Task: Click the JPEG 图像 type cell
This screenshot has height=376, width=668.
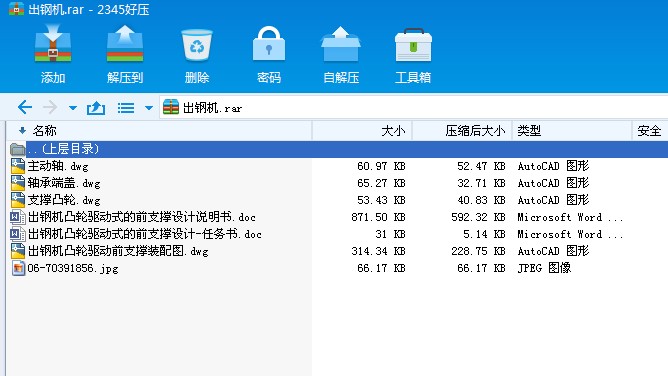Action: pyautogui.click(x=544, y=268)
